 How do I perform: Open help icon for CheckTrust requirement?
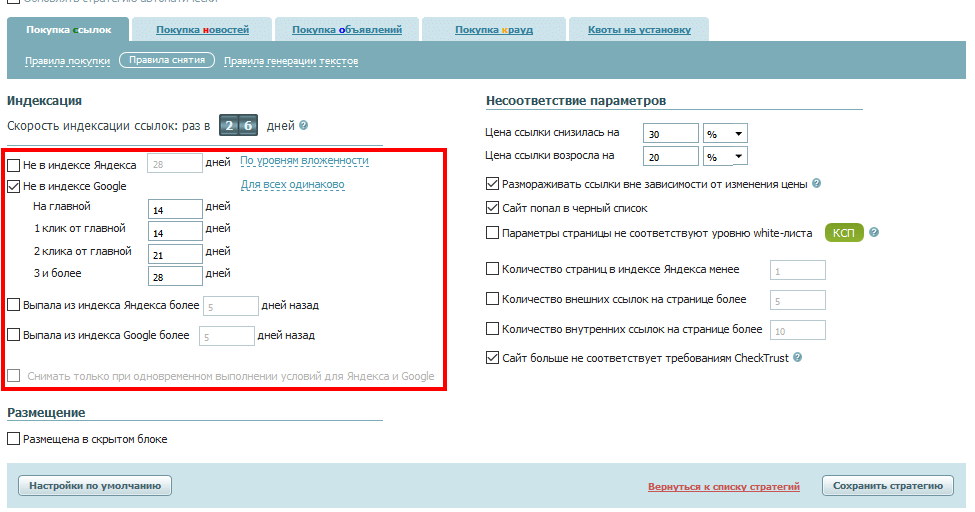click(x=798, y=357)
